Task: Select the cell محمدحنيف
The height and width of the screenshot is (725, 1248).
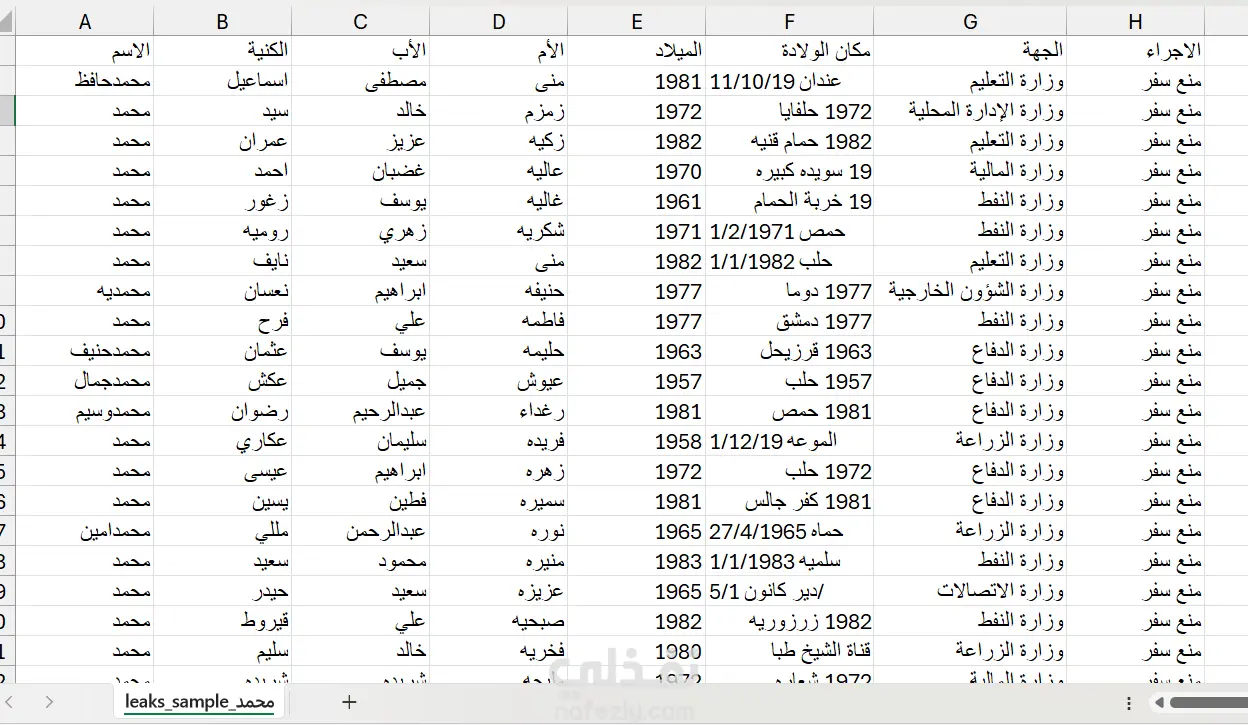Action: click(x=85, y=351)
